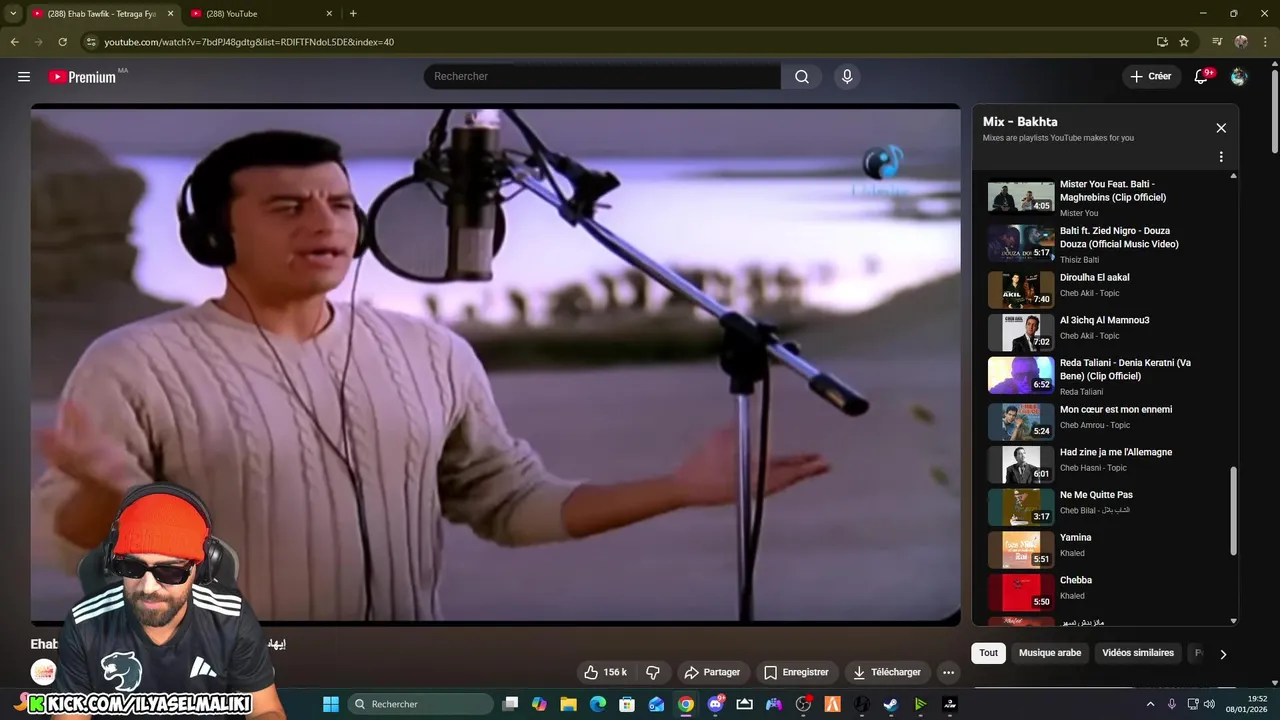
Task: Open a new browser tab
Action: [x=353, y=14]
